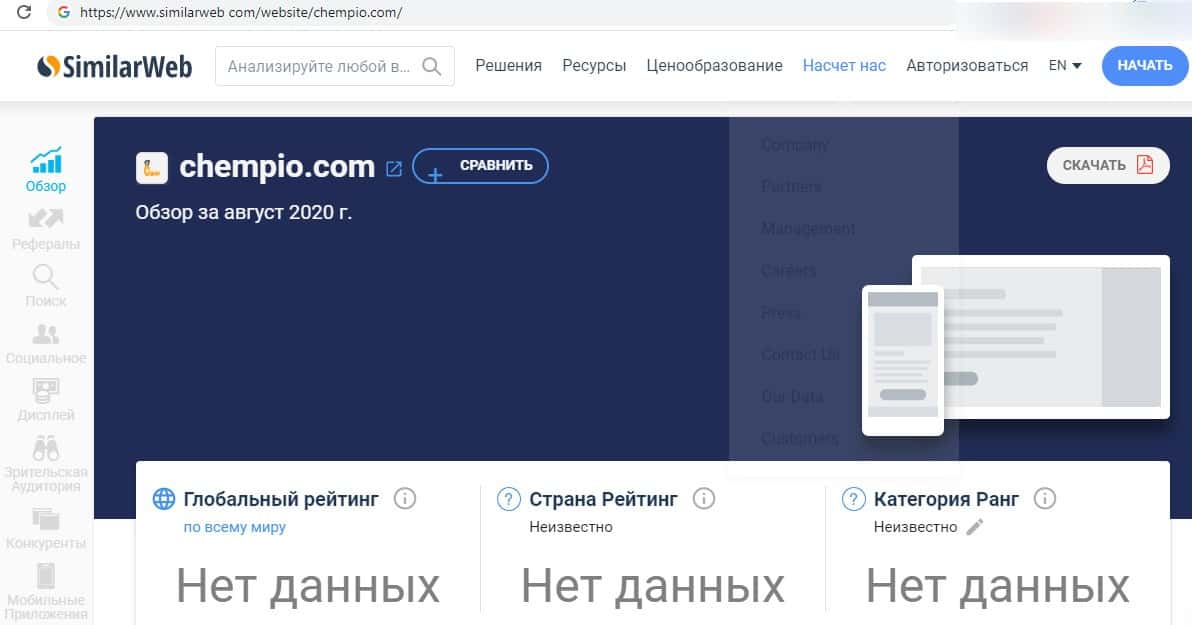
Task: Click the НАЧАТЬ button
Action: pos(1145,65)
